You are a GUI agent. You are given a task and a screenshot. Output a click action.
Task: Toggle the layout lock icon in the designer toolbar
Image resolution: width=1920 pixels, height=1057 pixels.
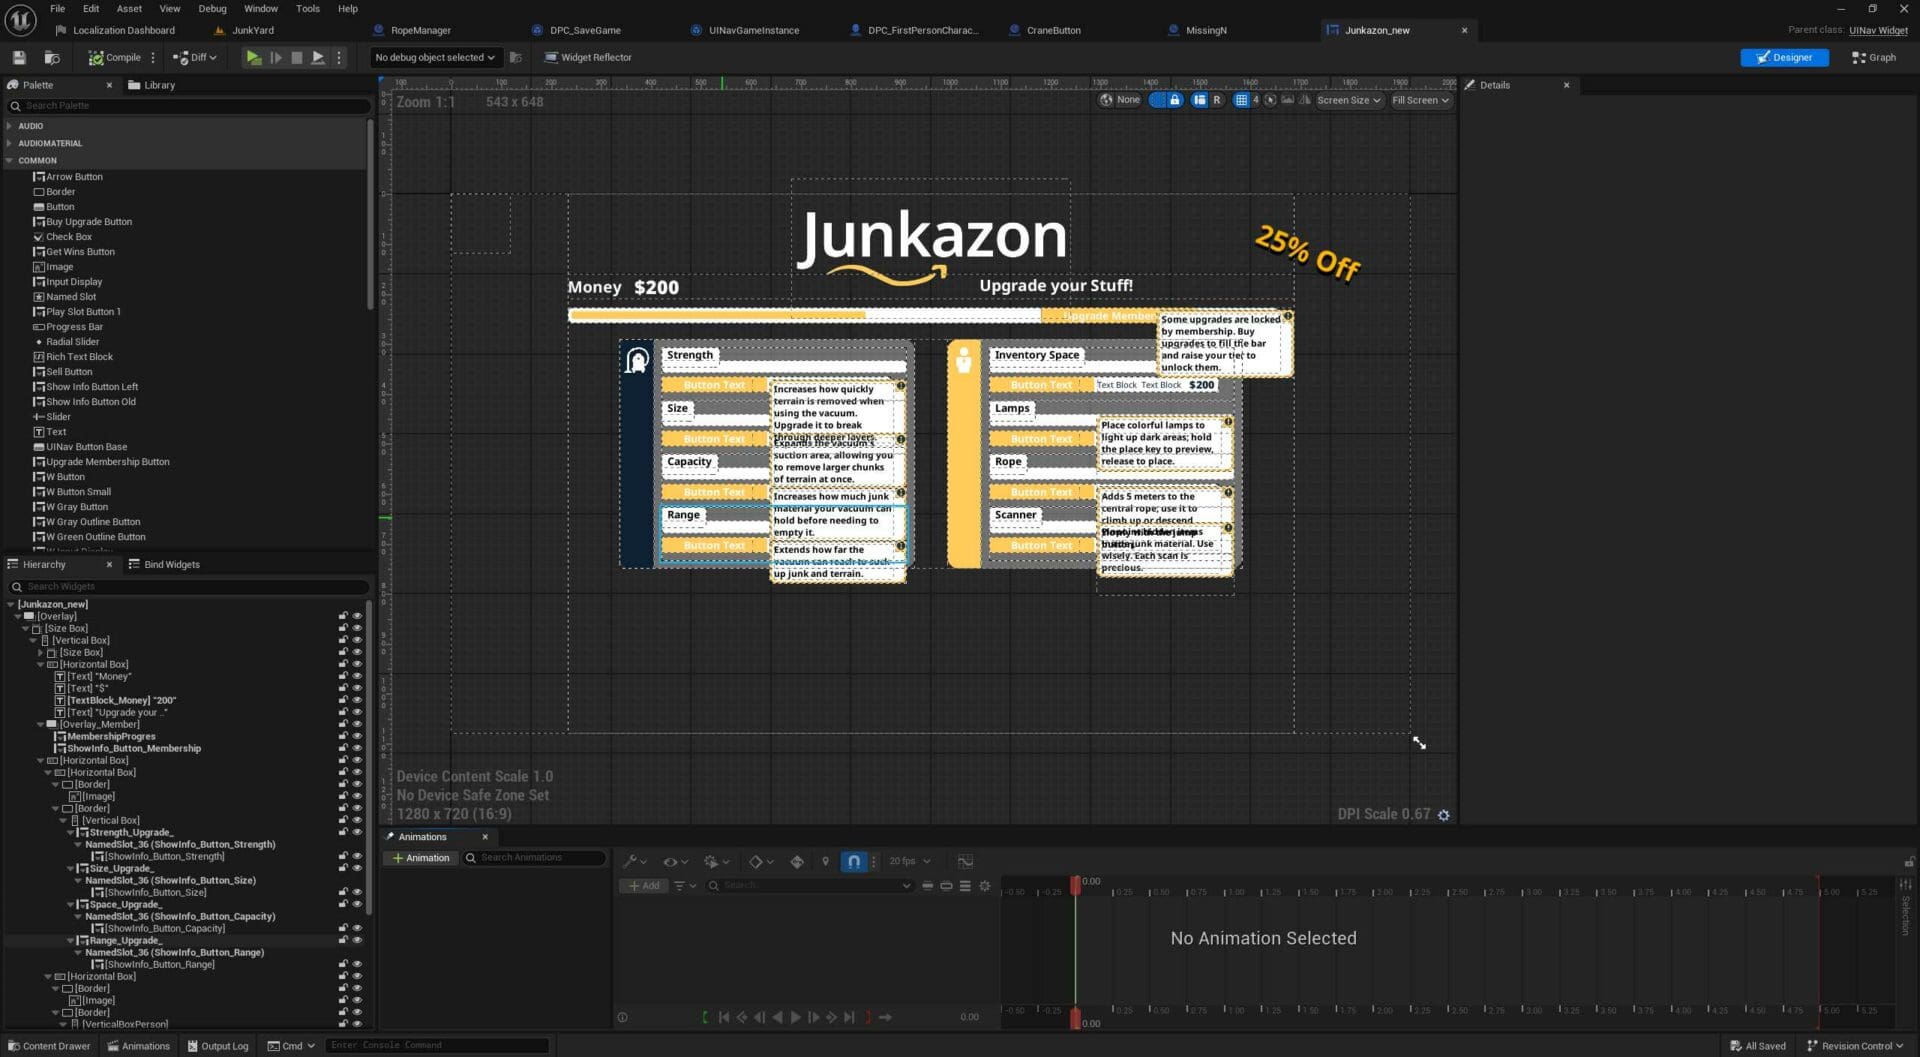(1175, 100)
